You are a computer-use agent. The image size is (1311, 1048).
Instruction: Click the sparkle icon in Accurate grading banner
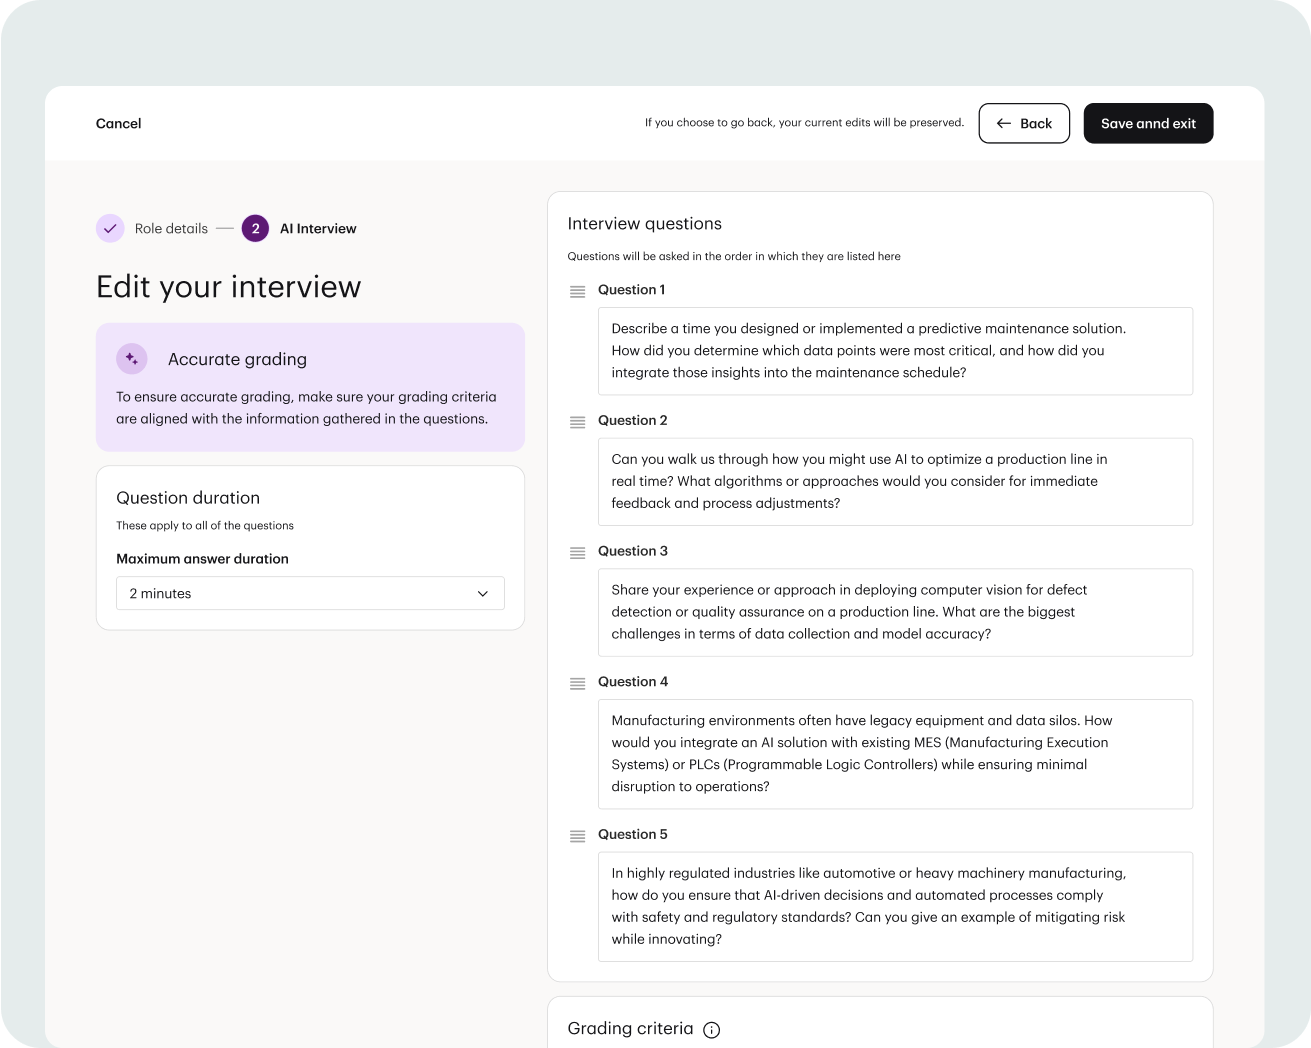click(131, 358)
